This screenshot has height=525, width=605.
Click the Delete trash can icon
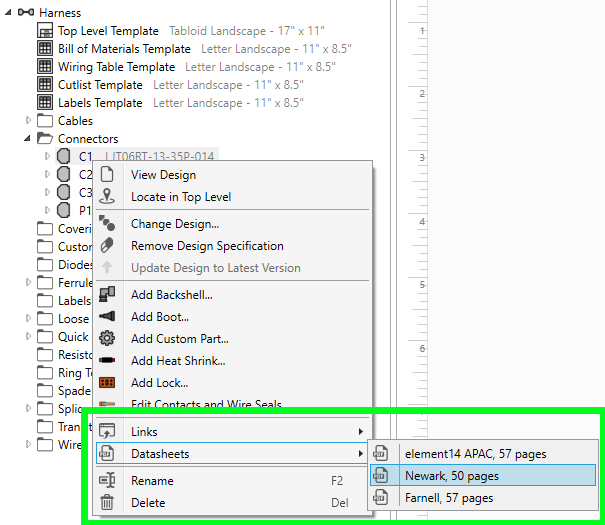107,502
